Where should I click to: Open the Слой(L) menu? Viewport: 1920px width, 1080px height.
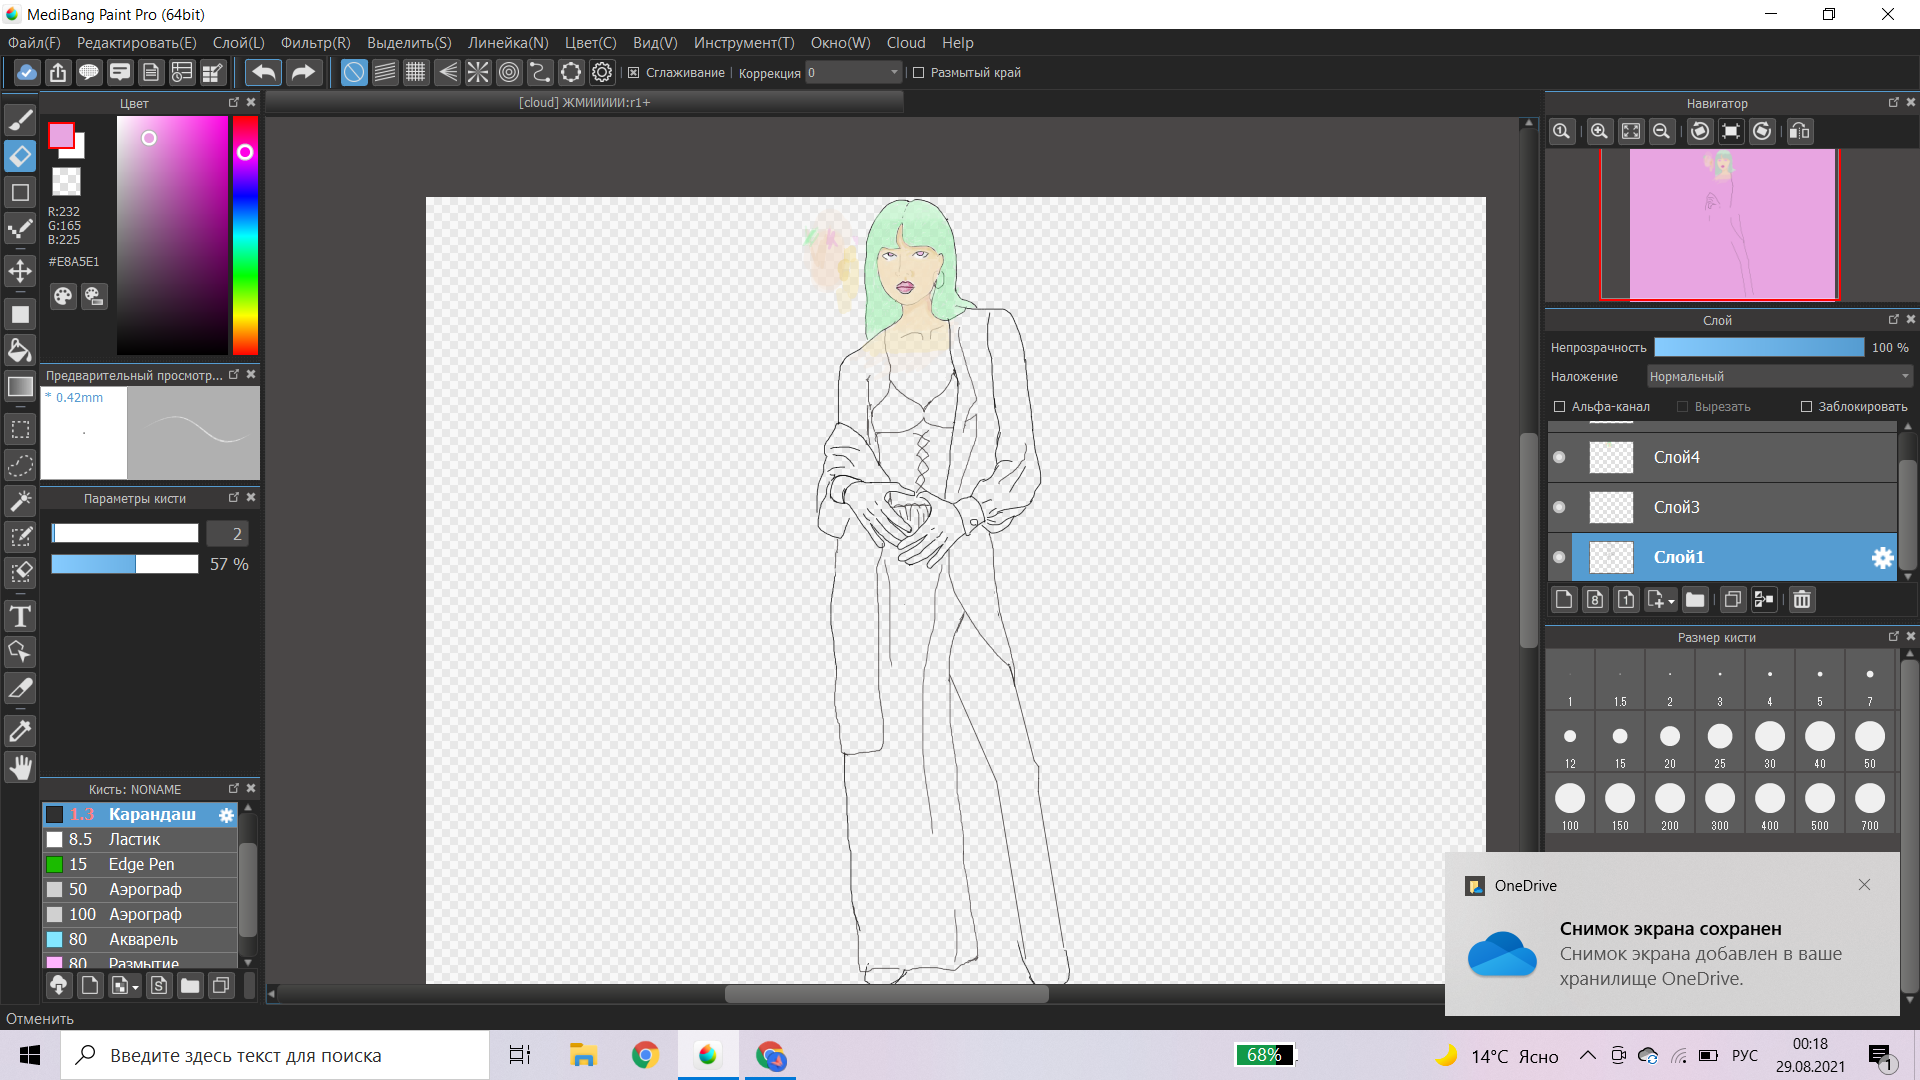(238, 43)
